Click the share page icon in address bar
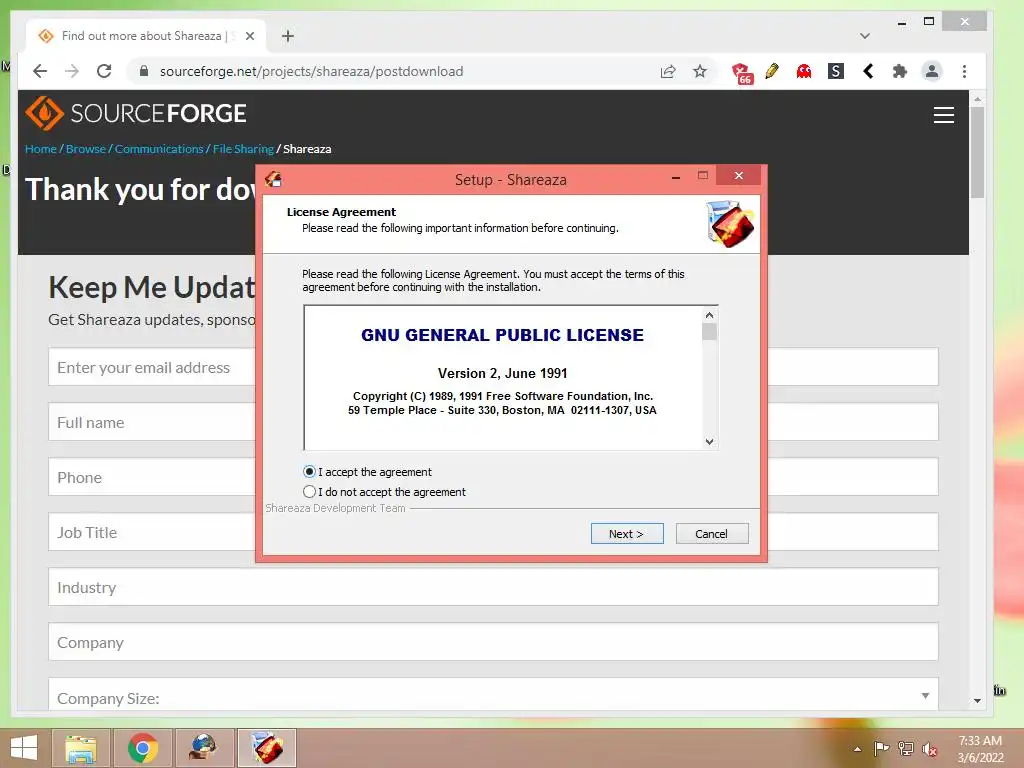The height and width of the screenshot is (768, 1024). coord(667,71)
